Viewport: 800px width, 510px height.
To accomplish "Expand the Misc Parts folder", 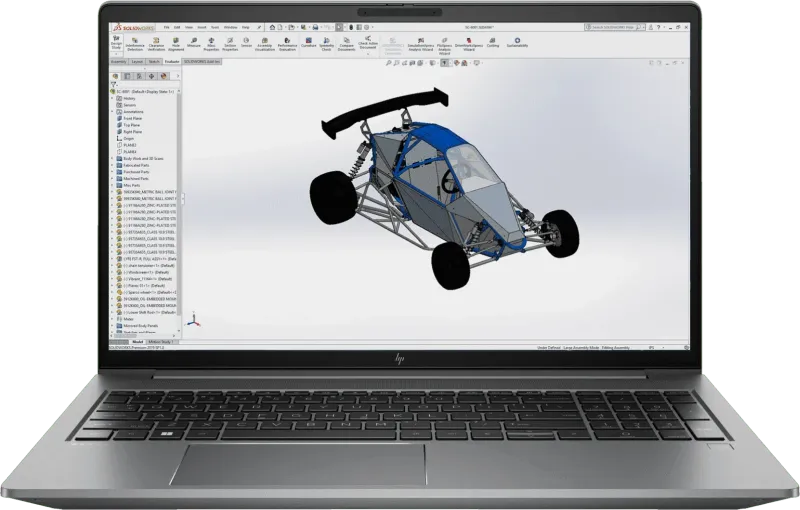I will click(113, 185).
